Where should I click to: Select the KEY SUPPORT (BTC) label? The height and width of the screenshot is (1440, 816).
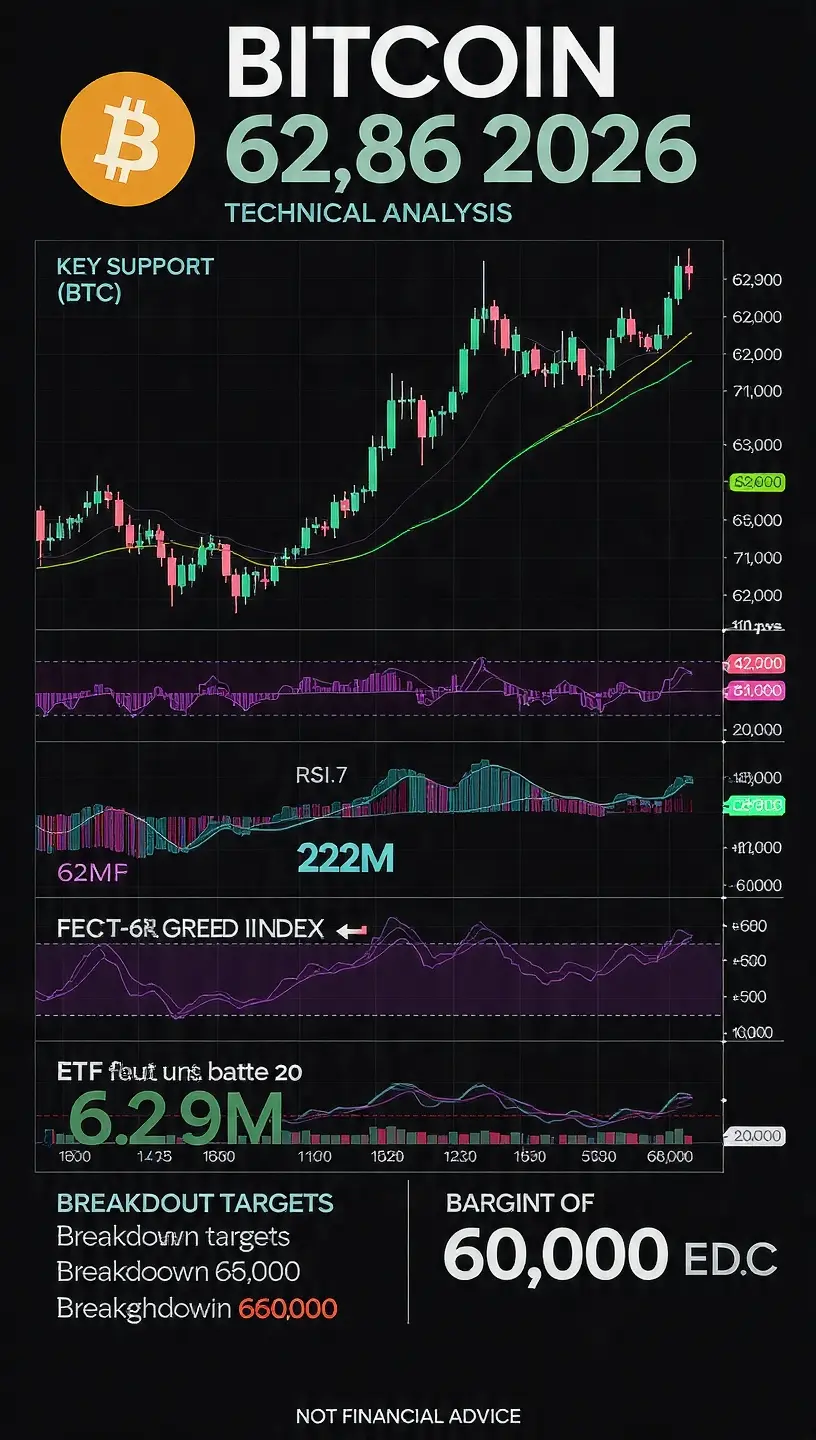(x=135, y=280)
